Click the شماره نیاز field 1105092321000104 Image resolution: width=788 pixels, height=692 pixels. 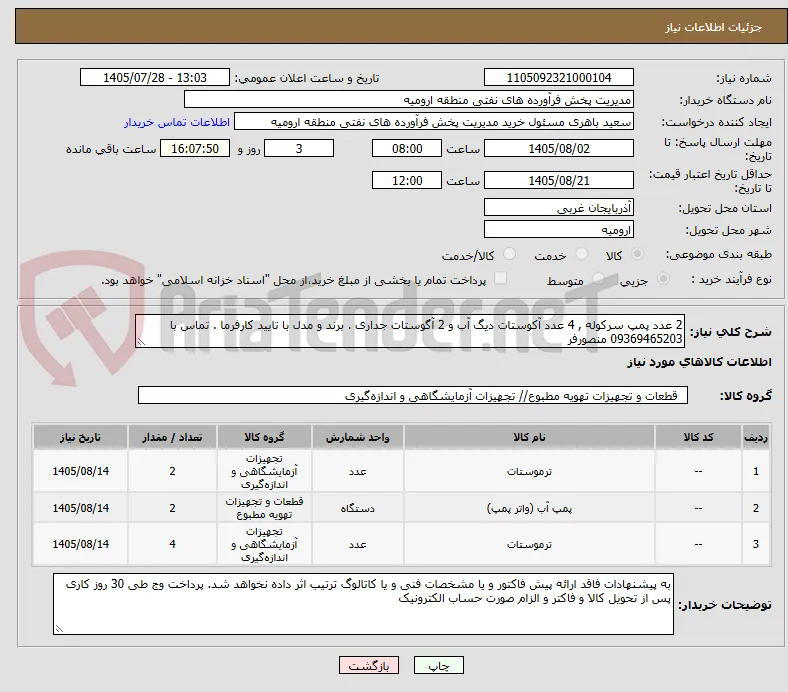pyautogui.click(x=558, y=77)
